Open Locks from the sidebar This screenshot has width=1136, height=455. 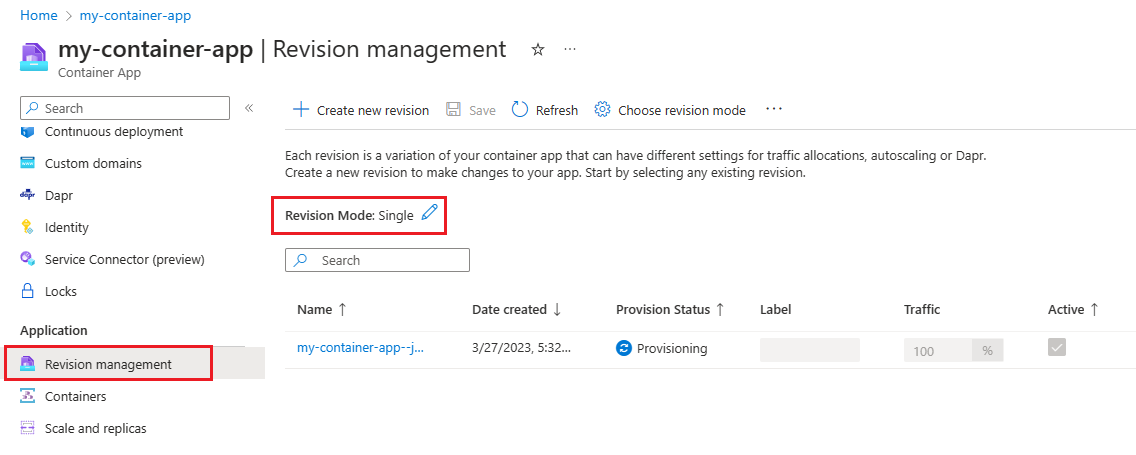point(61,292)
